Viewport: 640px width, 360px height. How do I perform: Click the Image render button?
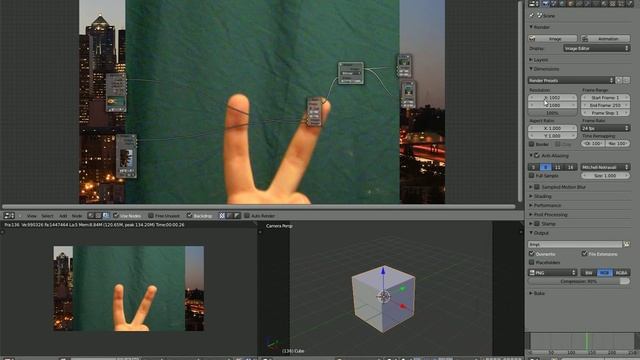click(553, 38)
